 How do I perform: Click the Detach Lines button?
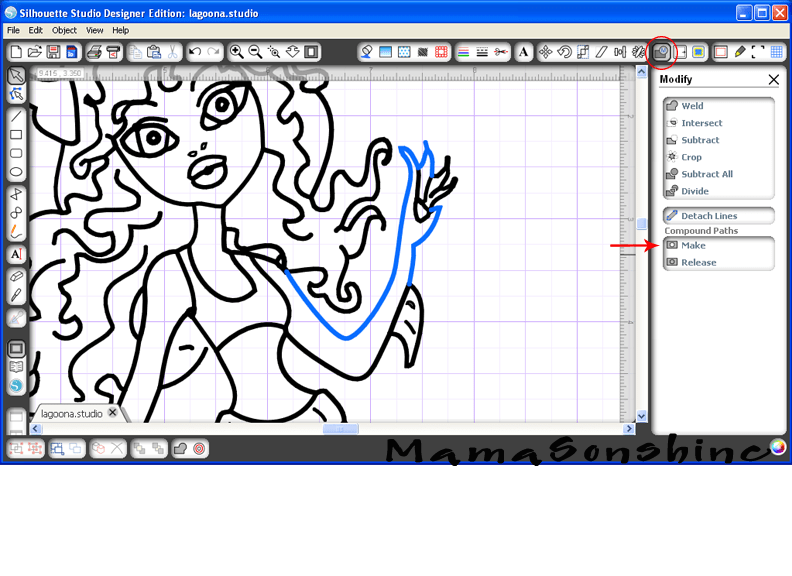pos(709,216)
